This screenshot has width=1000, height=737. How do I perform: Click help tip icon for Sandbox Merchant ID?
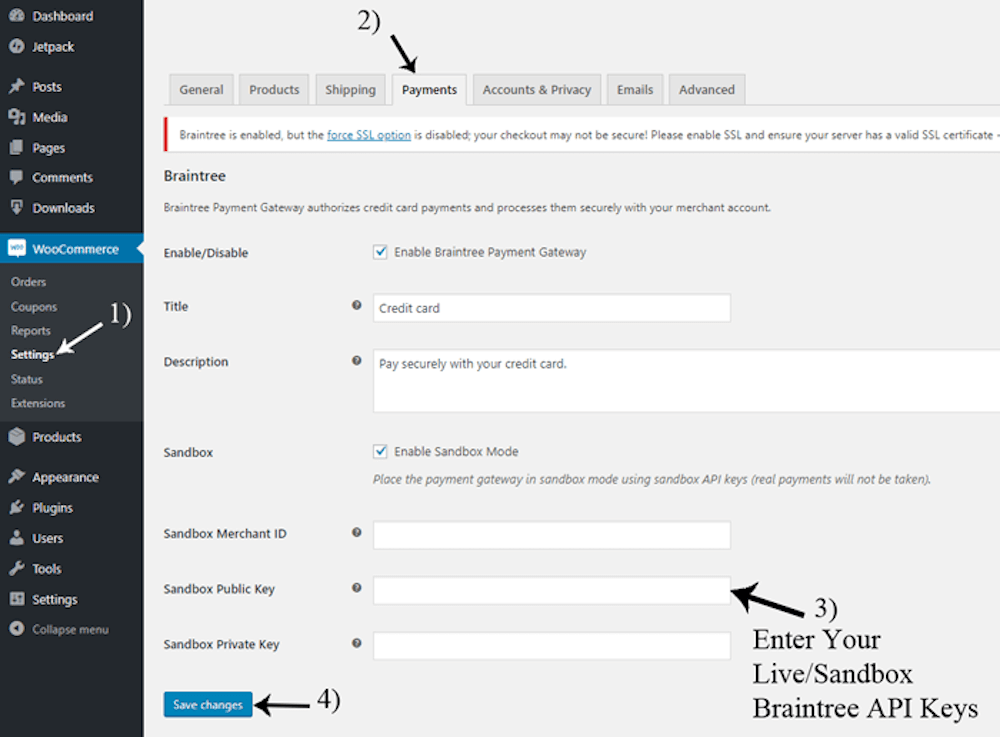tap(357, 532)
